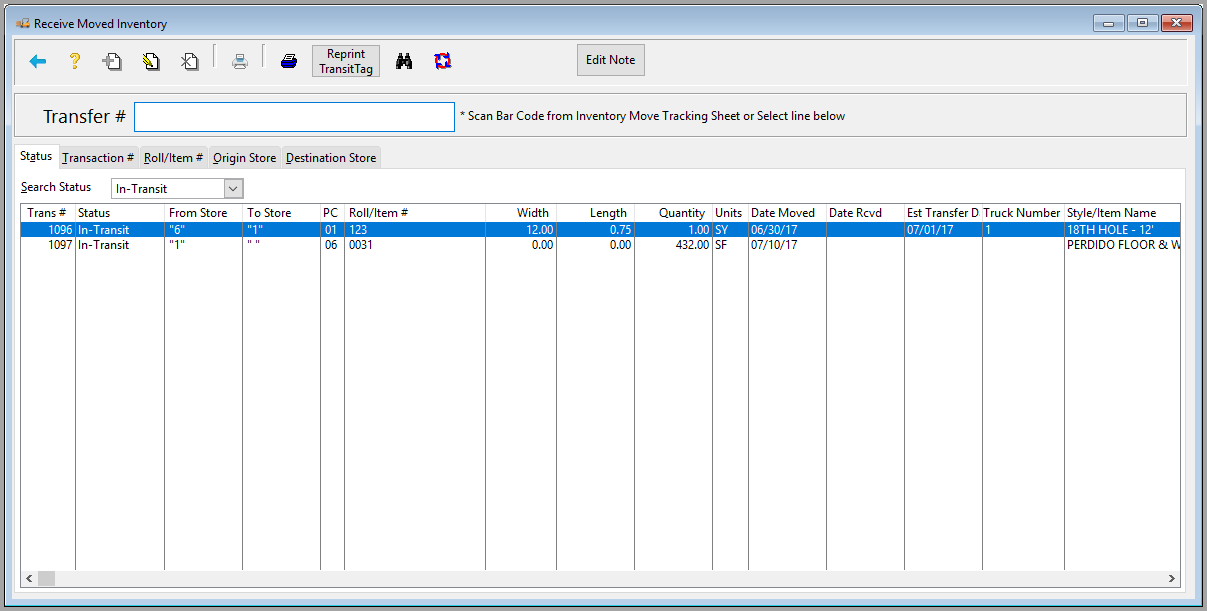
Task: Click the Date Moved column header
Action: pyautogui.click(x=787, y=213)
